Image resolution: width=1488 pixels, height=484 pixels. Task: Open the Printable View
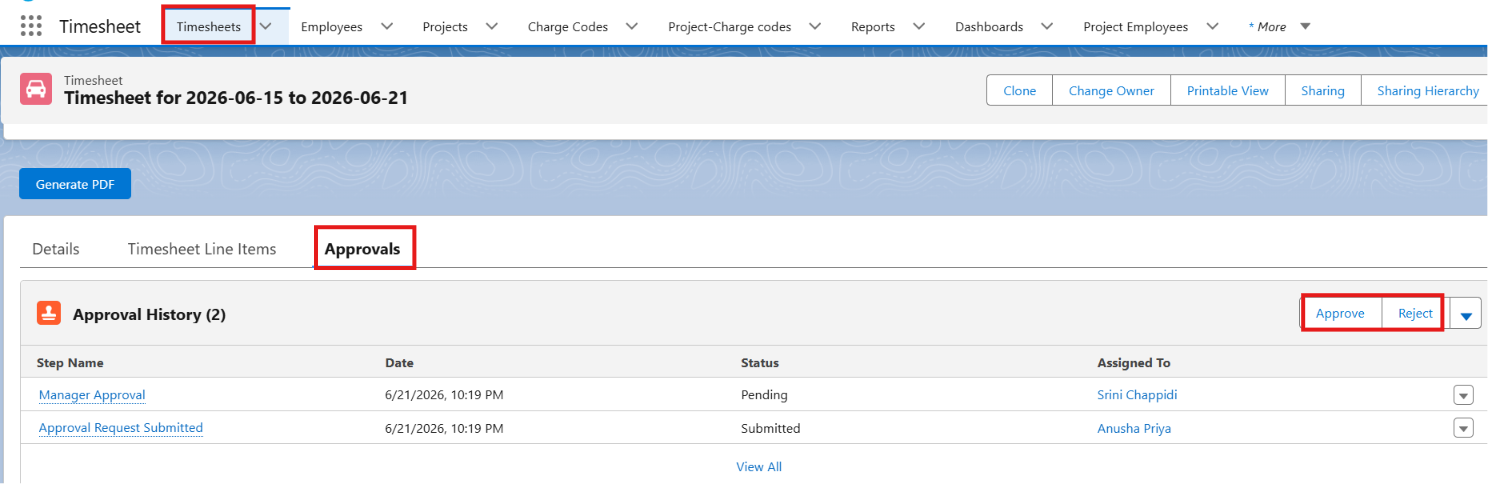(1228, 90)
